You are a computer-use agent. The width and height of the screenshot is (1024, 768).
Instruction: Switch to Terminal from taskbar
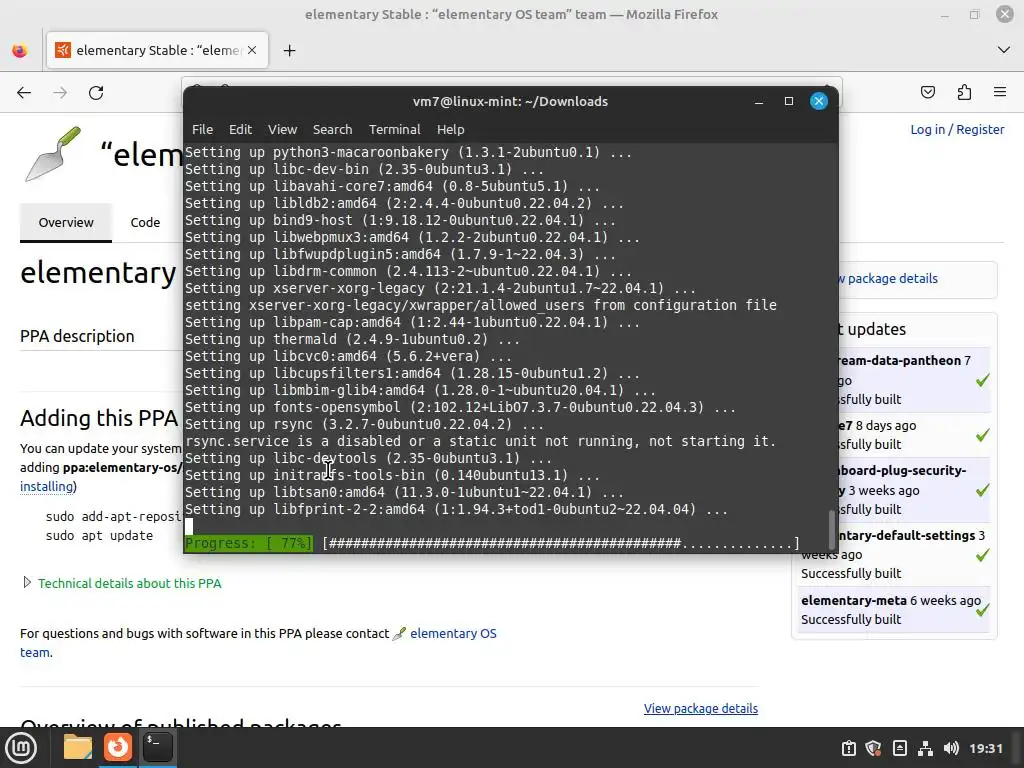tap(157, 747)
